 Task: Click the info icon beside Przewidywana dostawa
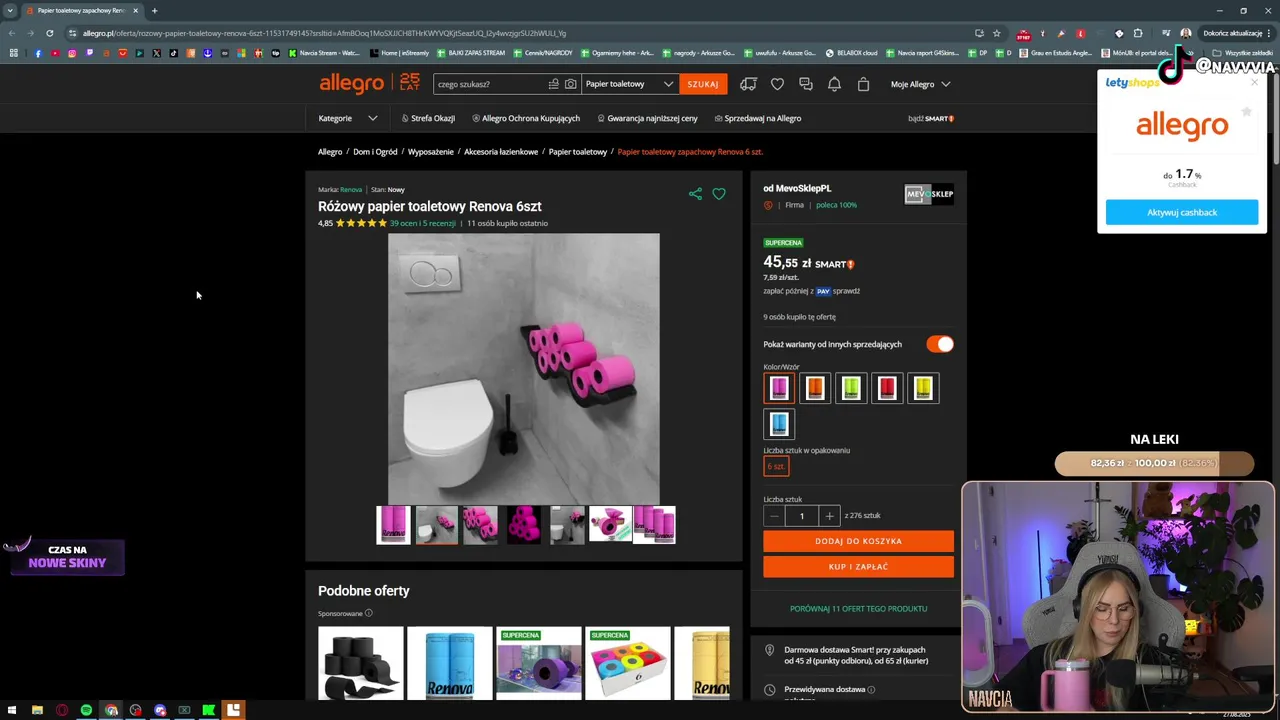871,689
